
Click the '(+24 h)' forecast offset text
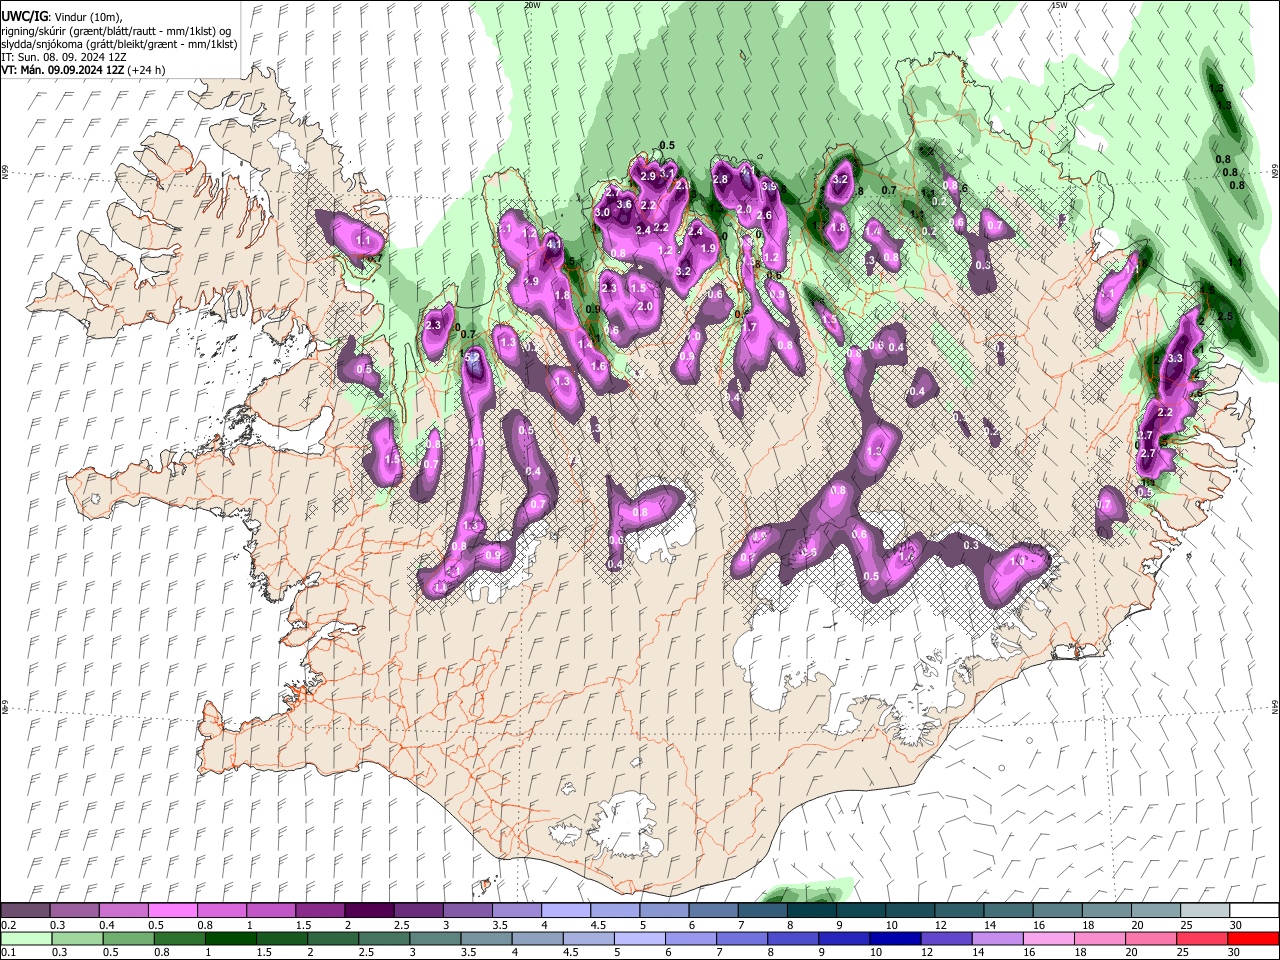pyautogui.click(x=146, y=70)
